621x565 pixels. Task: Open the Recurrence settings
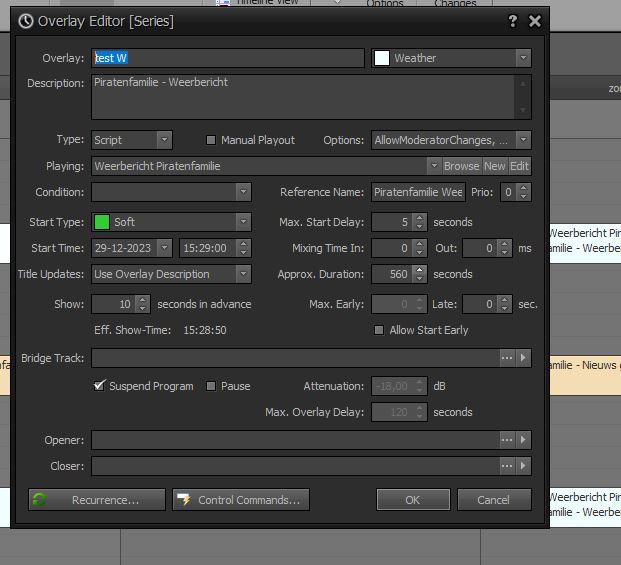97,500
